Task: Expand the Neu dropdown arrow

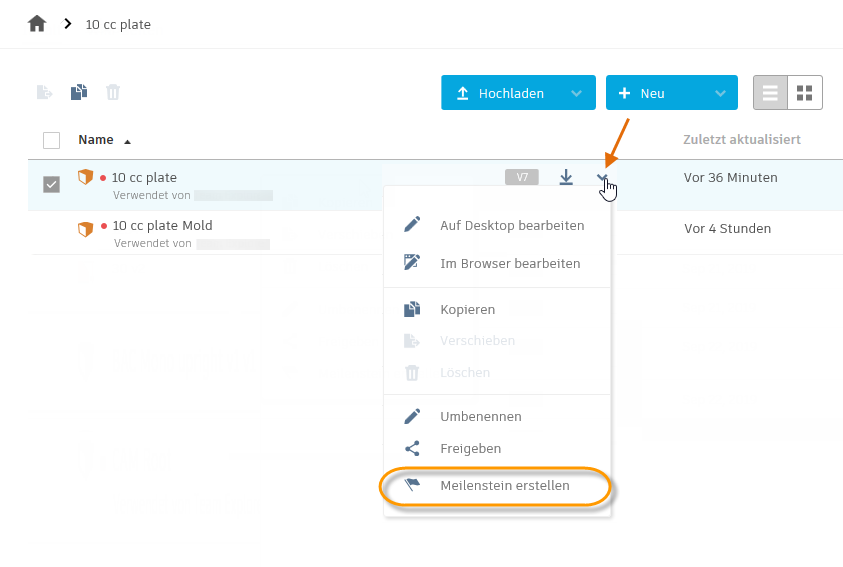Action: [x=720, y=93]
